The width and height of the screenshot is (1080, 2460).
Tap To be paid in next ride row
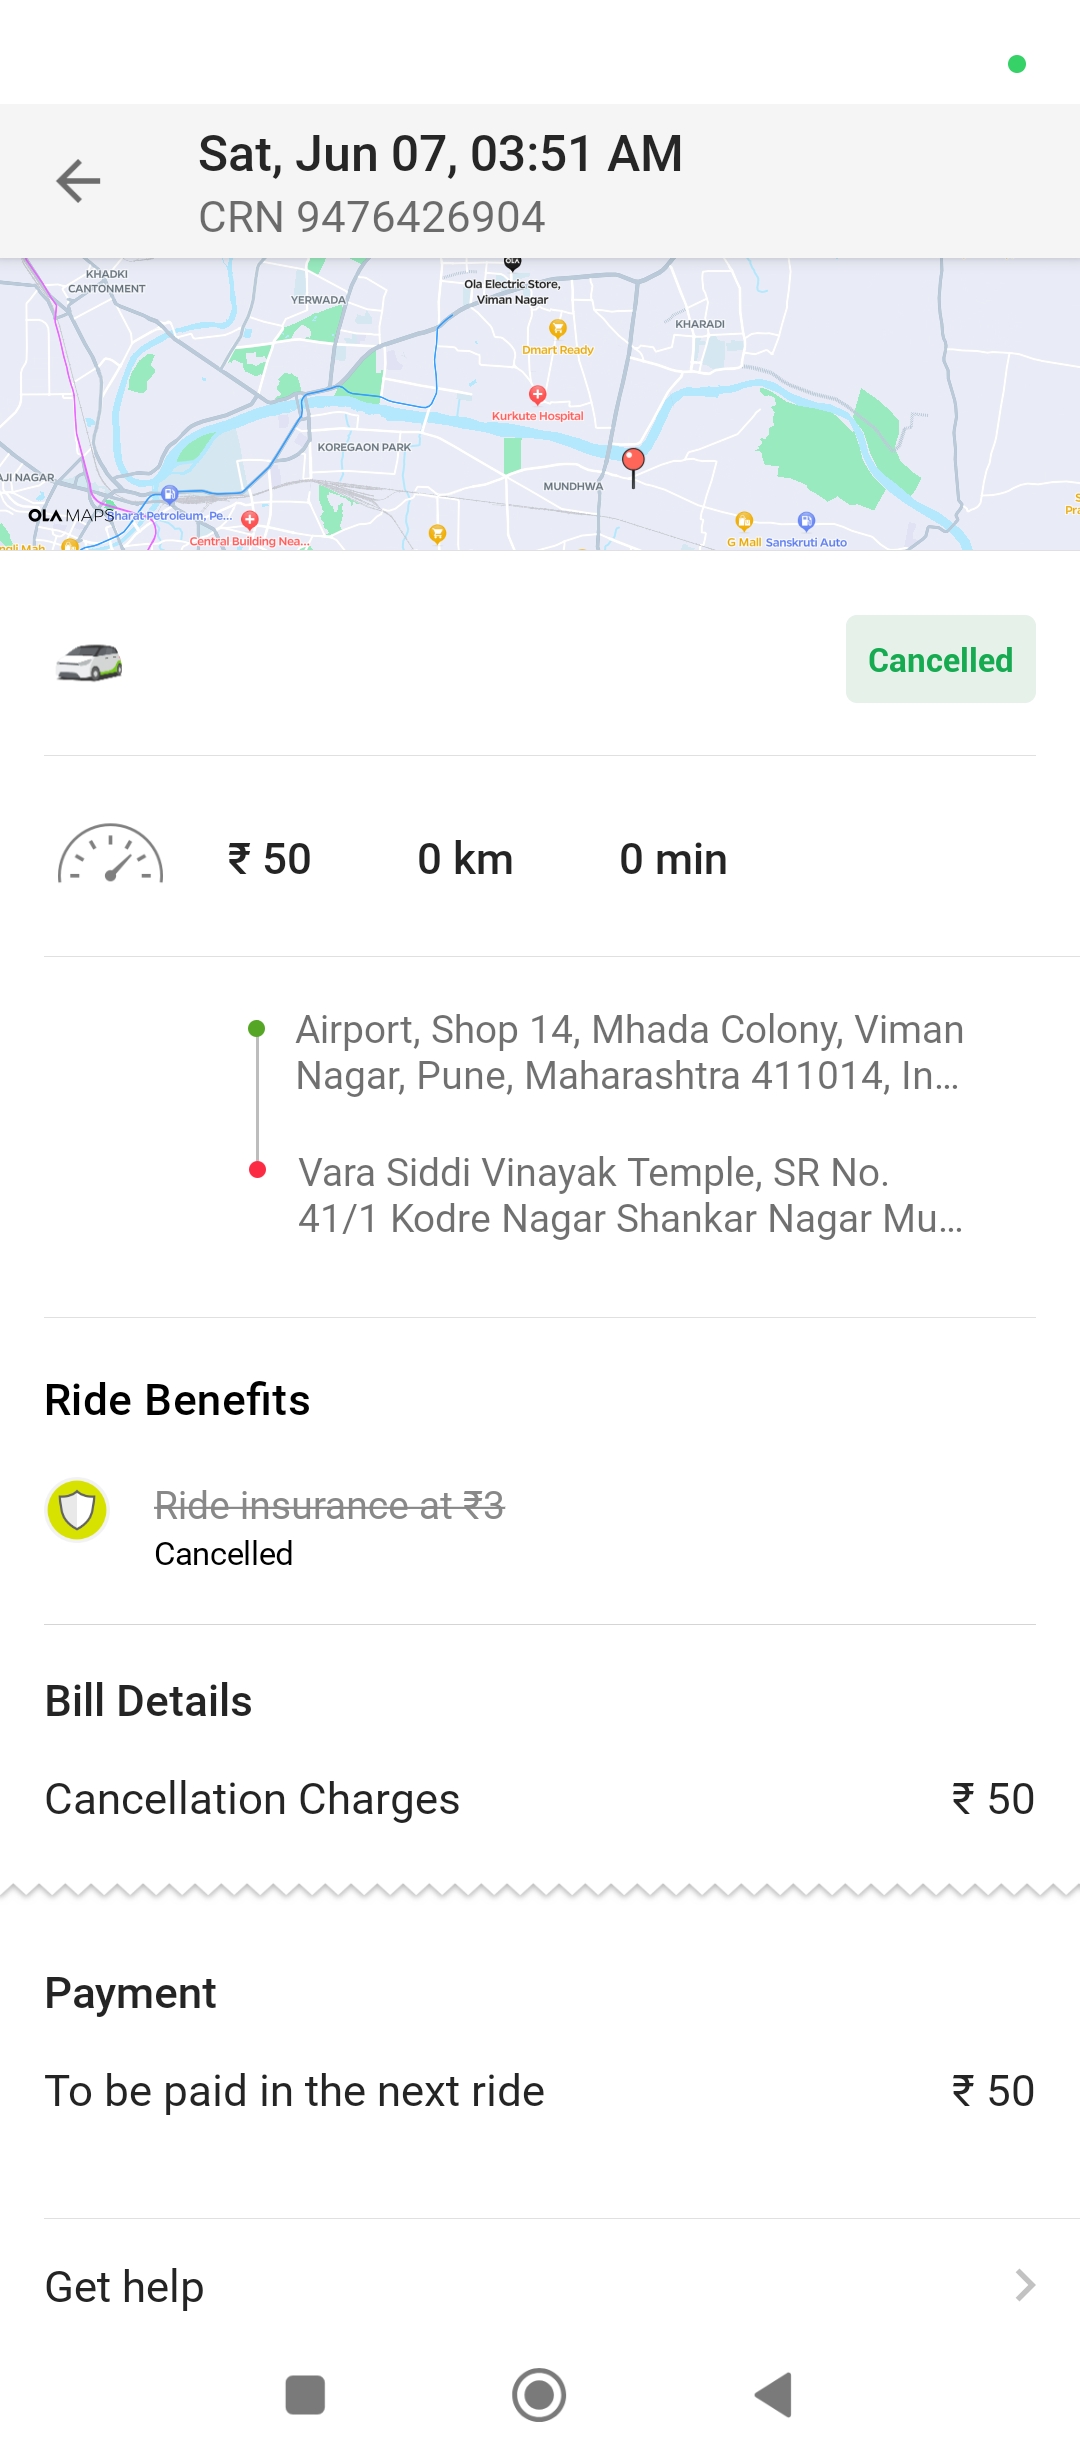[x=540, y=2091]
